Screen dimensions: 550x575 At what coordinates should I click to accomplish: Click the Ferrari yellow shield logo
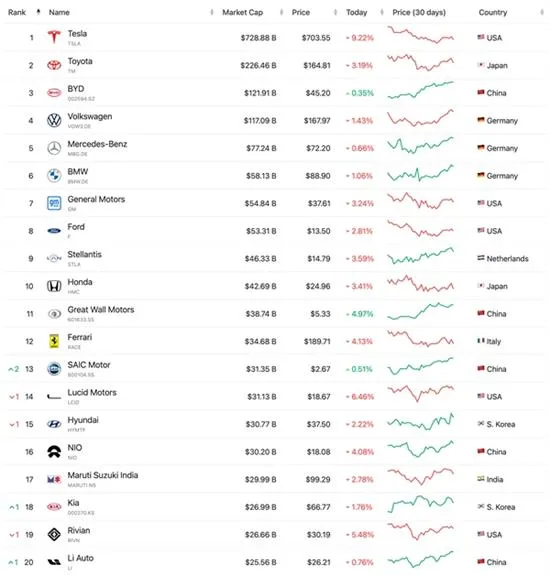tap(54, 341)
